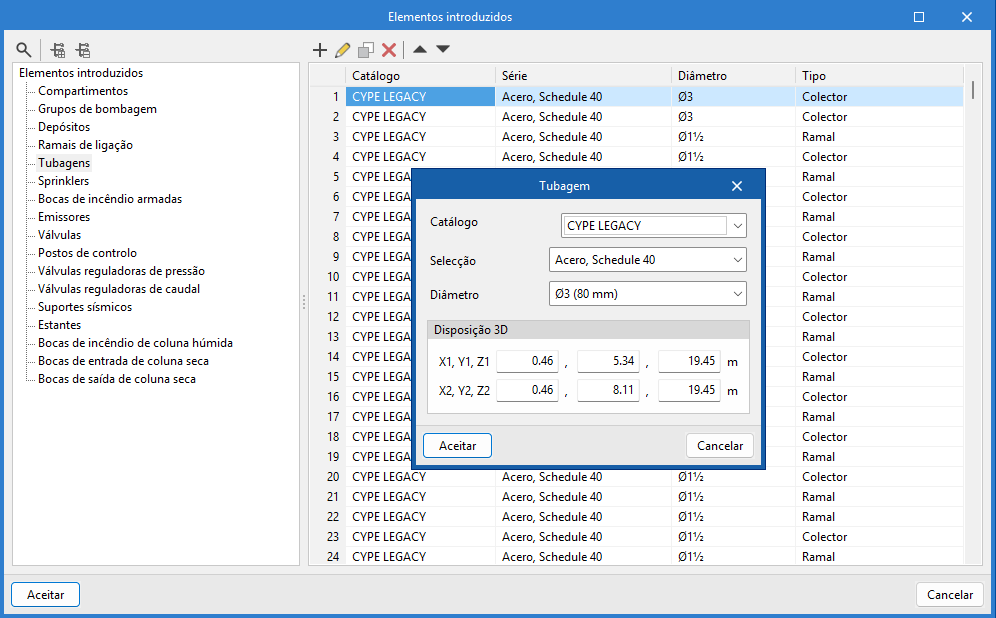Click the search magnifier icon
The width and height of the screenshot is (996, 618).
(x=24, y=49)
